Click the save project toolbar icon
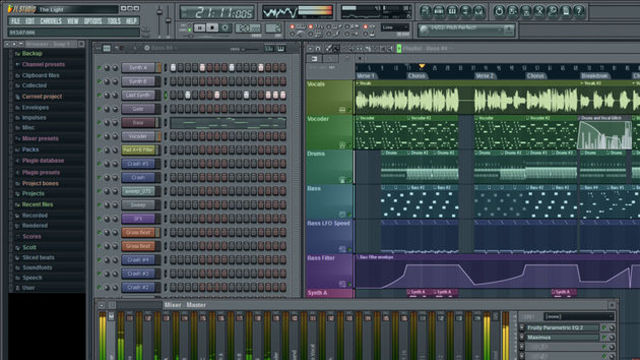 tap(512, 11)
